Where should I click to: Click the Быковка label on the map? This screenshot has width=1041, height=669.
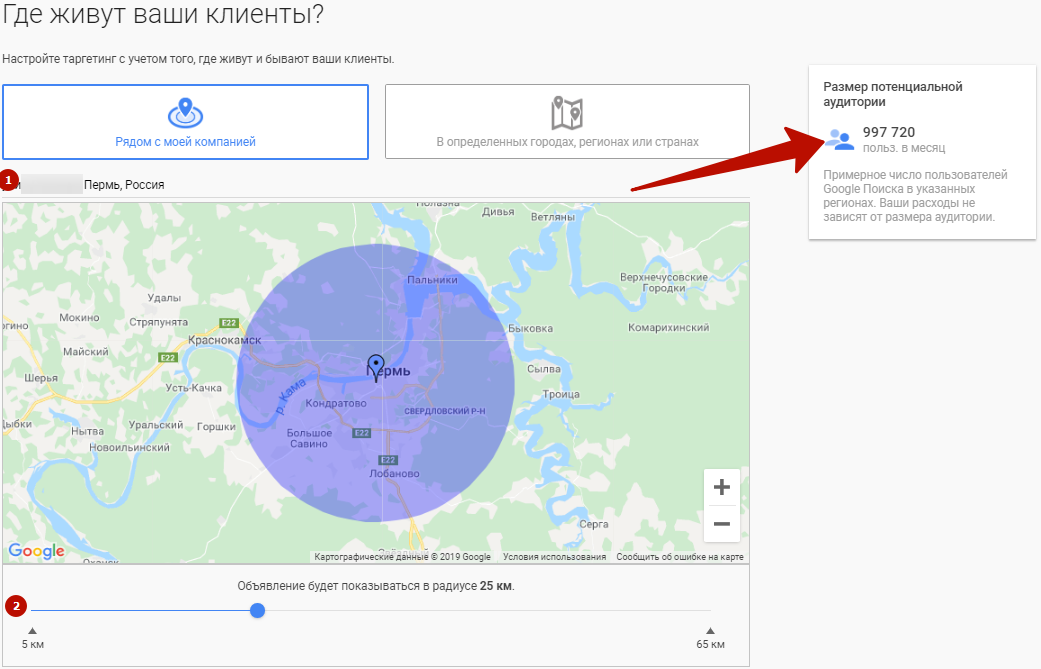530,328
